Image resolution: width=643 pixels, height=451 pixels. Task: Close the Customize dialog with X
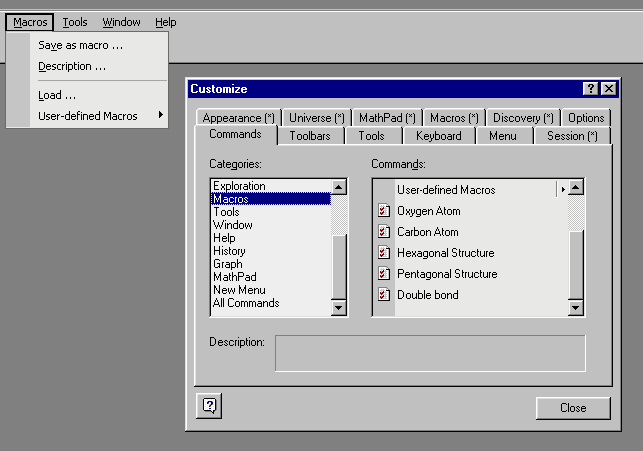(x=609, y=89)
